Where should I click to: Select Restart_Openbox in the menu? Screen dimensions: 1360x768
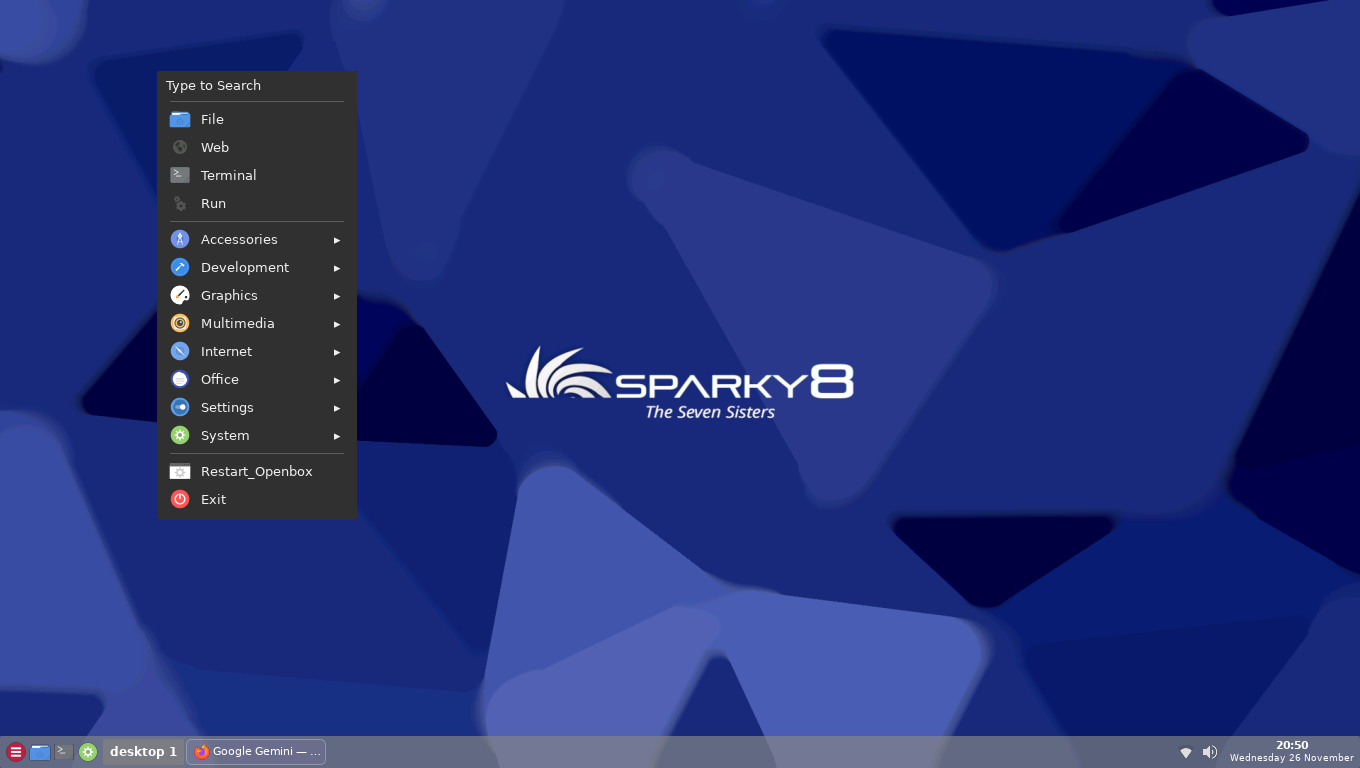coord(256,471)
